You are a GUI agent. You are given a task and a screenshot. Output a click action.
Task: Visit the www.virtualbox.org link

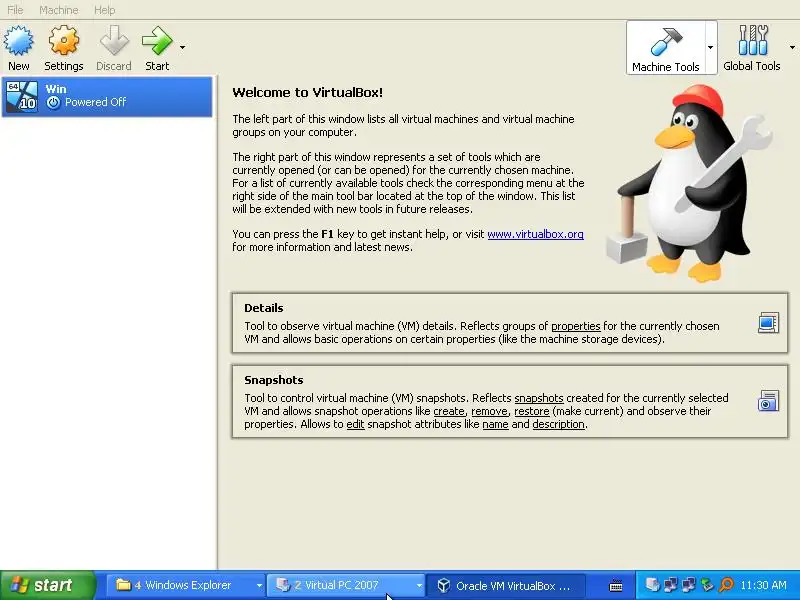(535, 234)
